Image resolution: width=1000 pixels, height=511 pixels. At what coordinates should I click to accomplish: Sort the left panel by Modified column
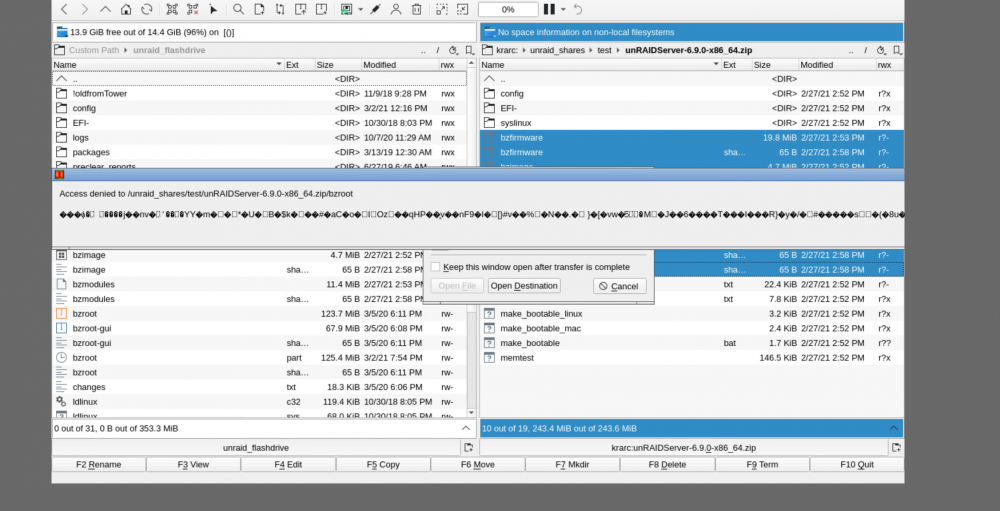coord(399,64)
